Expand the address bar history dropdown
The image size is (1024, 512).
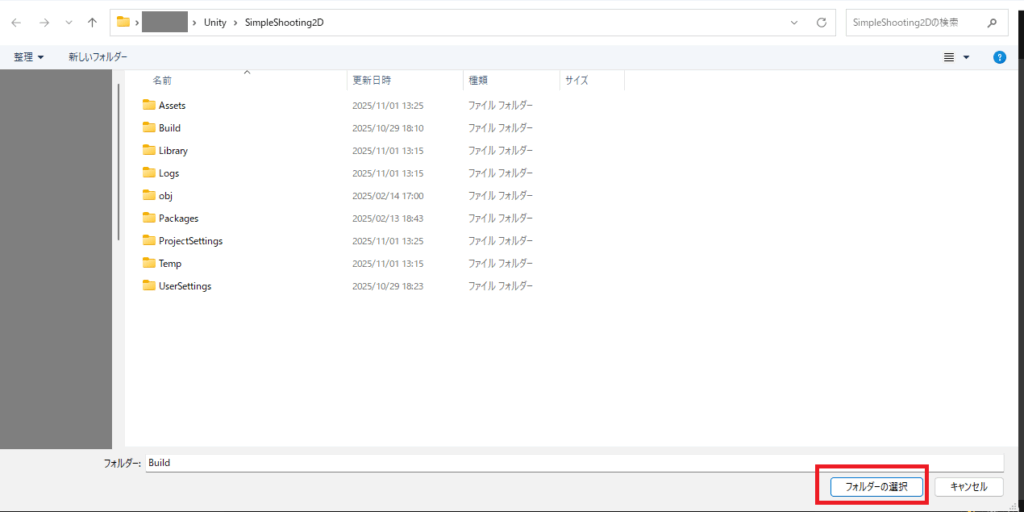794,22
